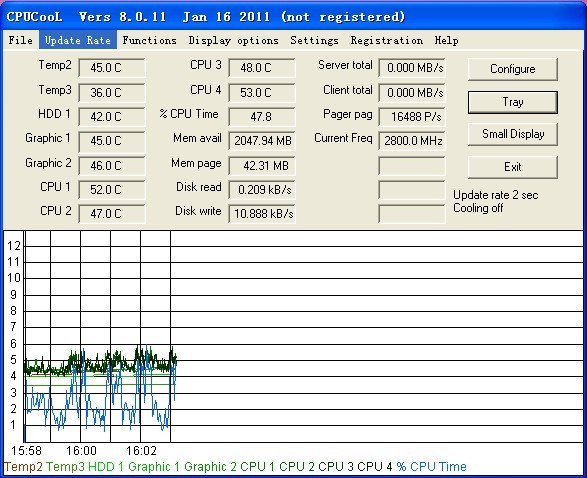Open the Display options menu

tap(234, 40)
